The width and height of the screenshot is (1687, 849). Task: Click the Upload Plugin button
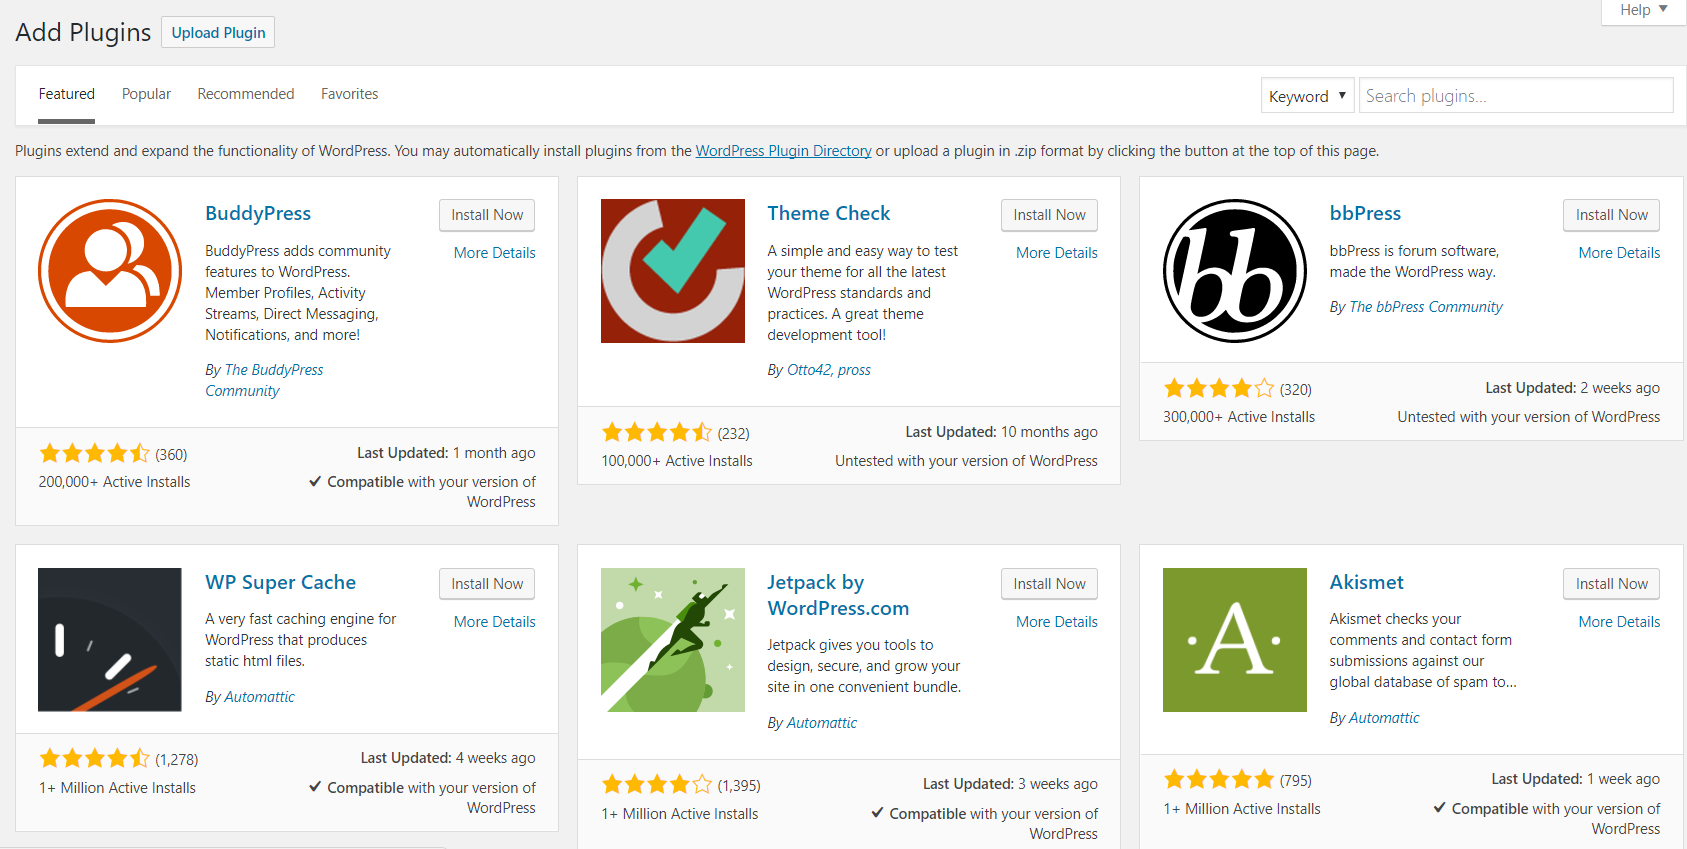[218, 32]
